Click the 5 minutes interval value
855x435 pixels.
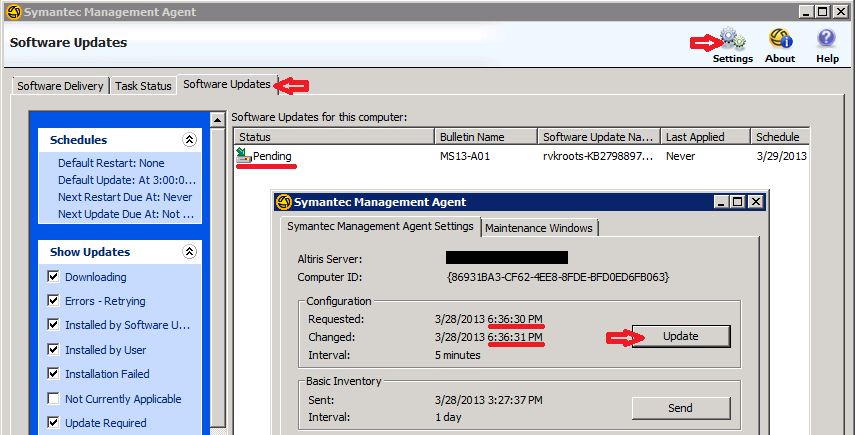click(457, 355)
